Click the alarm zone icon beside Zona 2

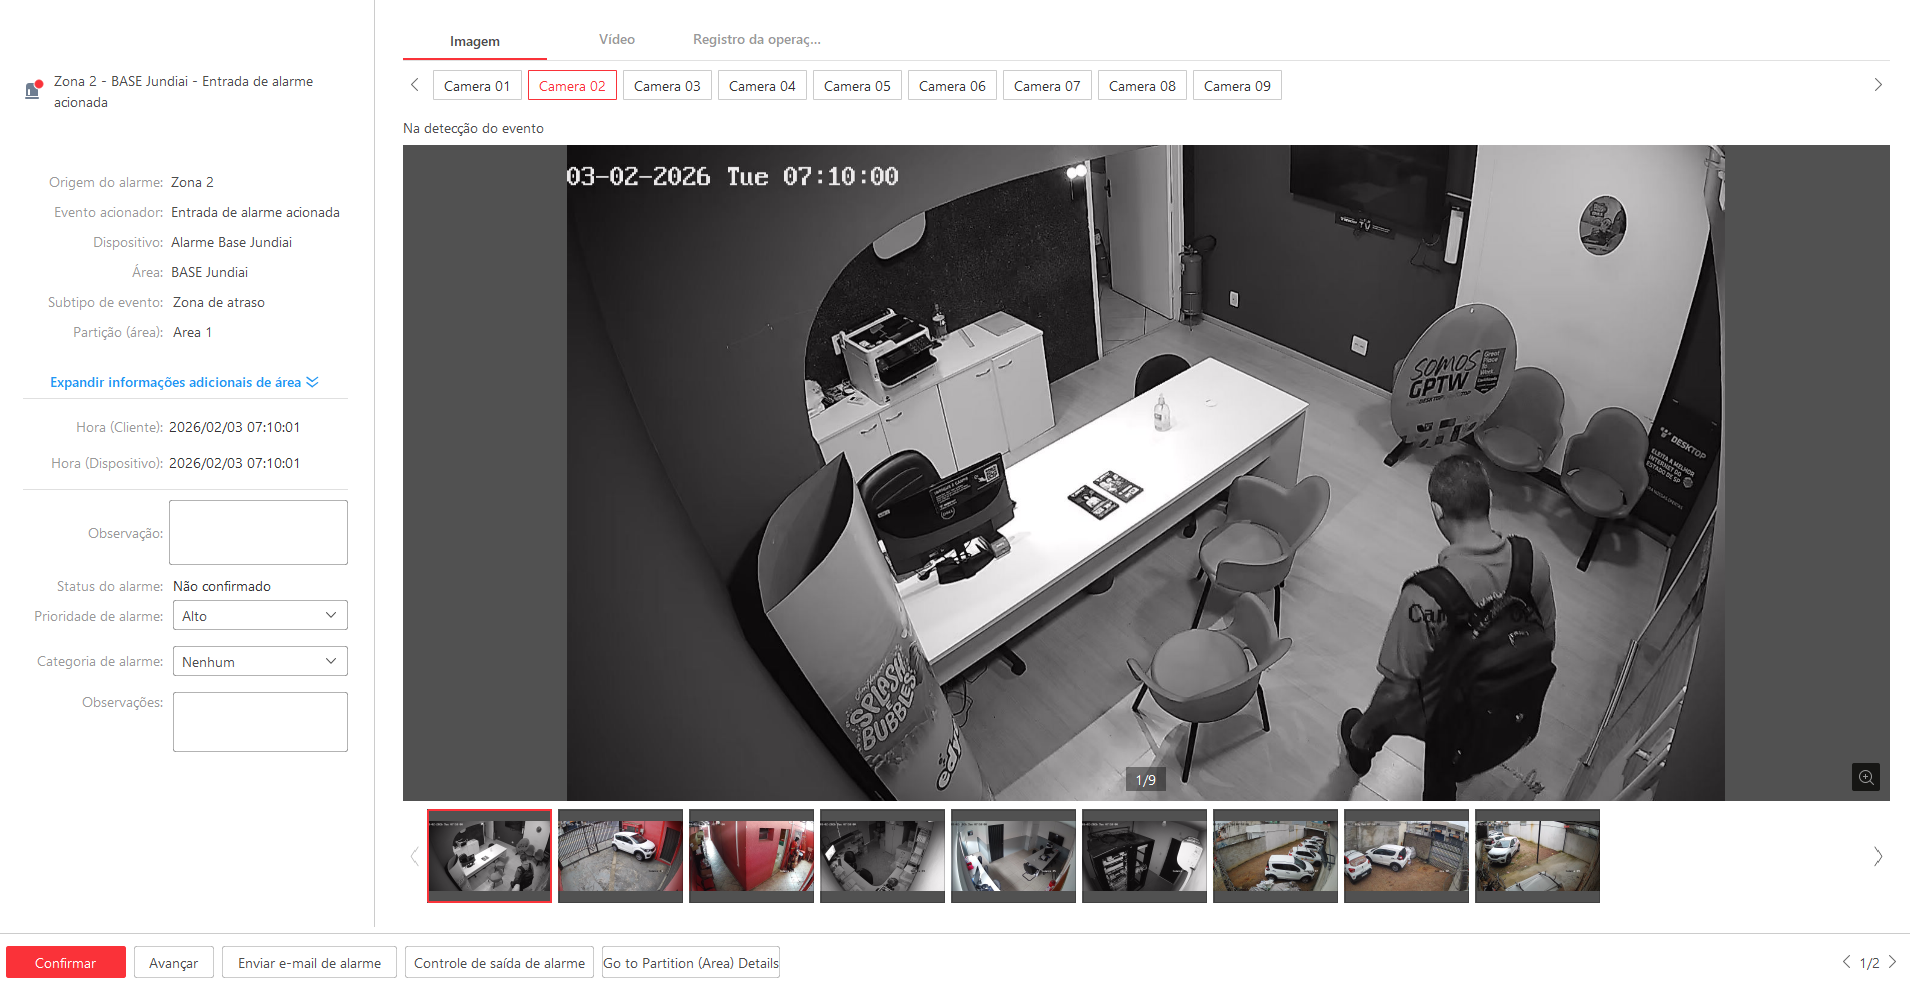coord(33,90)
